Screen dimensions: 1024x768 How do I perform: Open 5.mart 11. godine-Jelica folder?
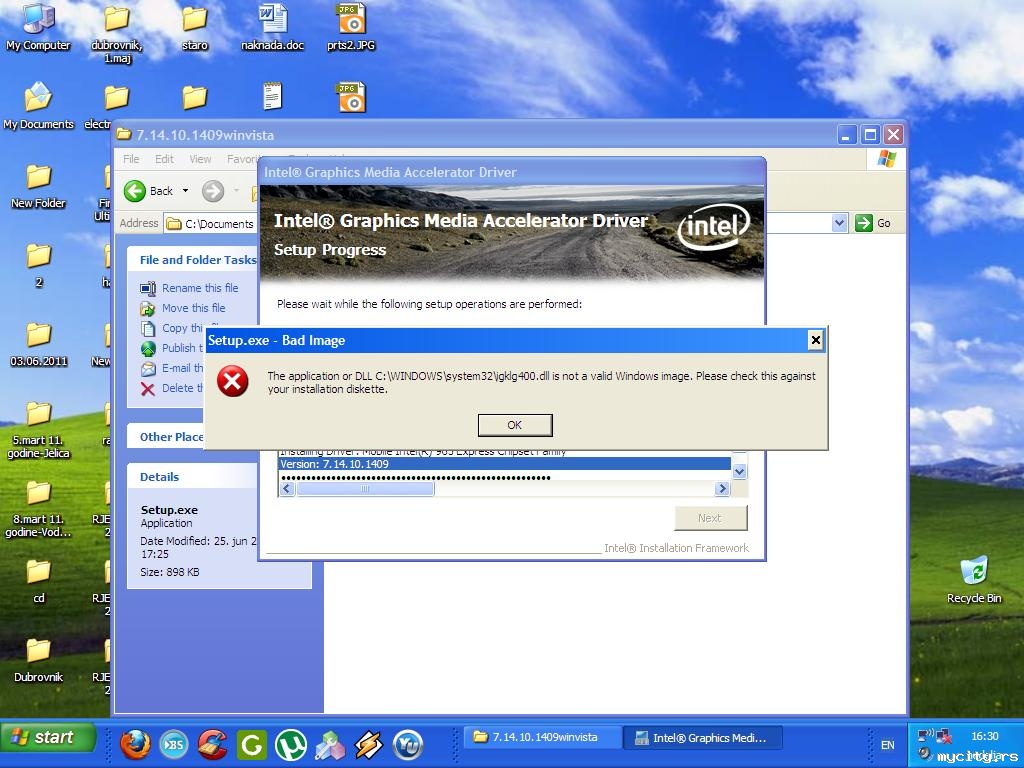tap(39, 430)
